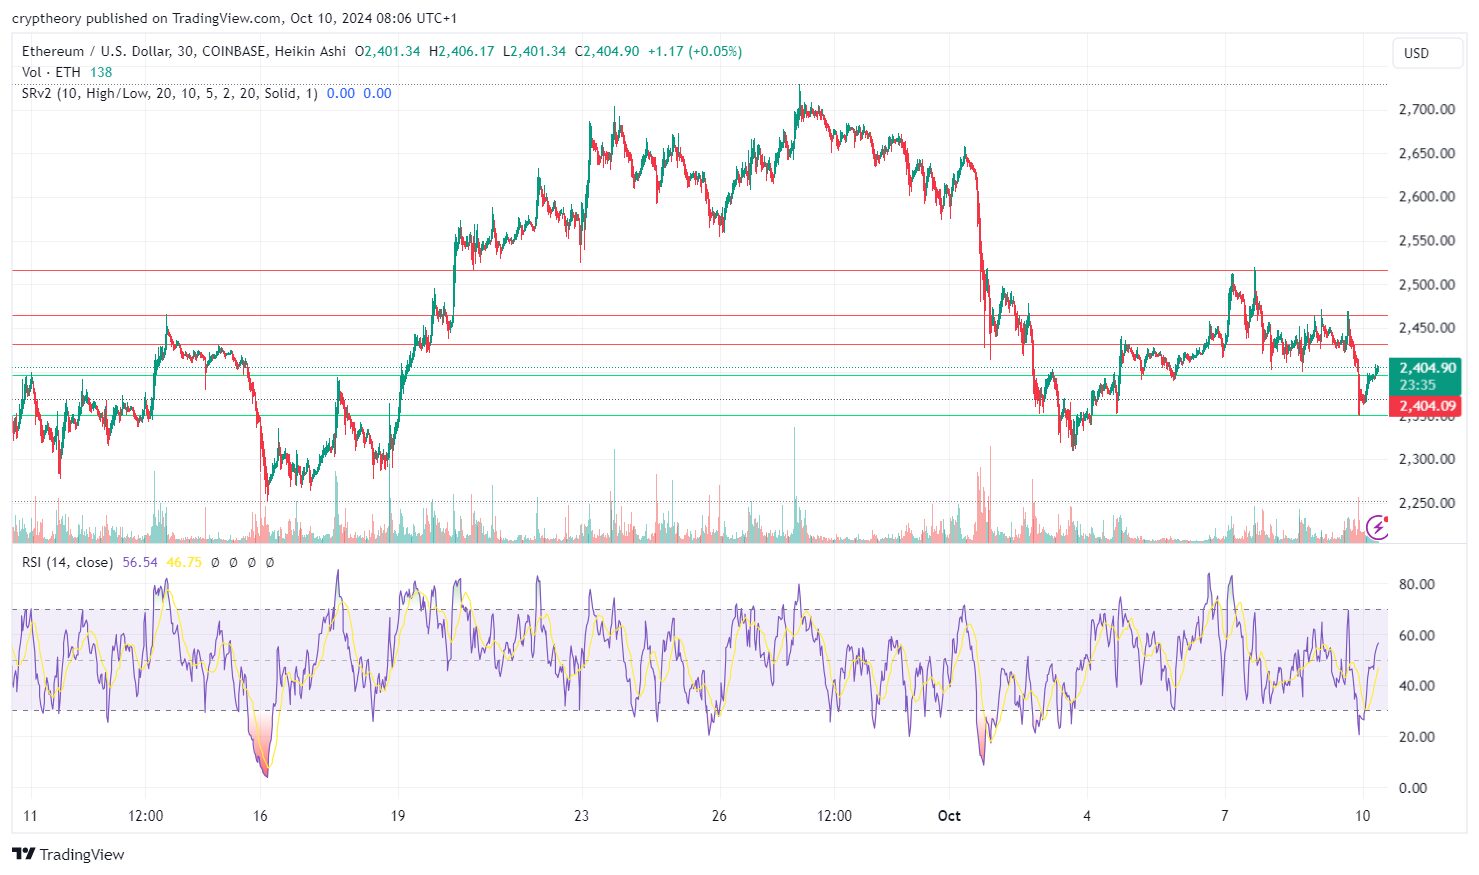Click the 2,250.00 price axis label
This screenshot has height=875, width=1479.
1426,503
